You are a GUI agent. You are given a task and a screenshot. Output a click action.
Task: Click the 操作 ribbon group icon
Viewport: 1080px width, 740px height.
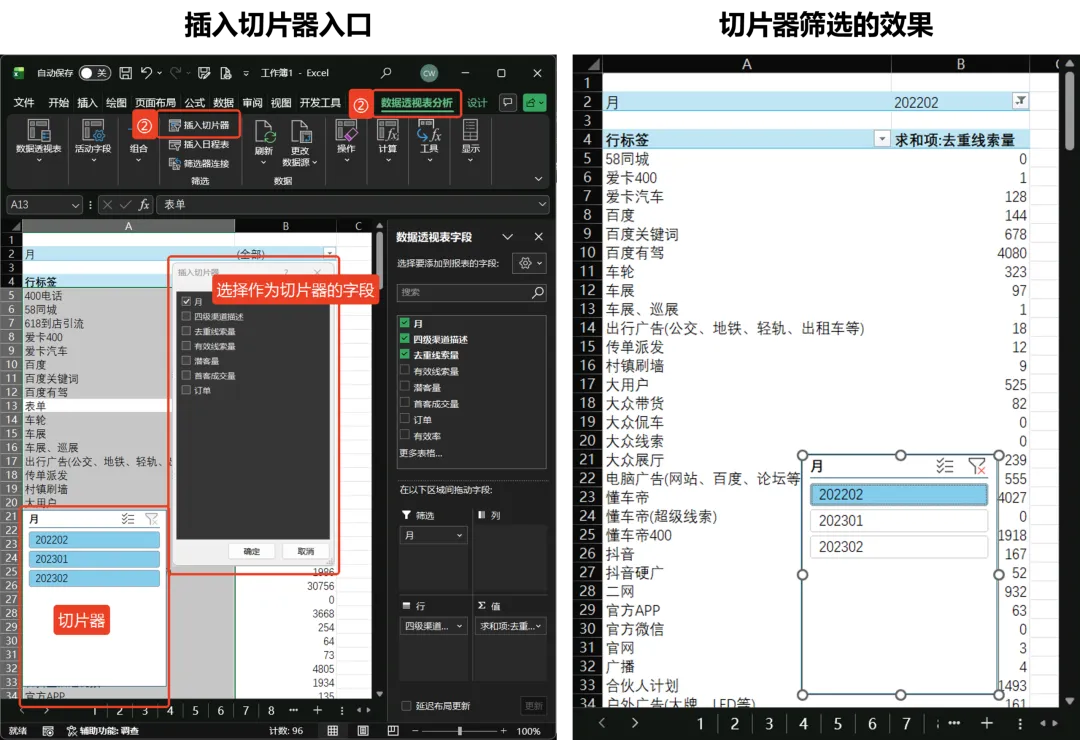[x=346, y=130]
